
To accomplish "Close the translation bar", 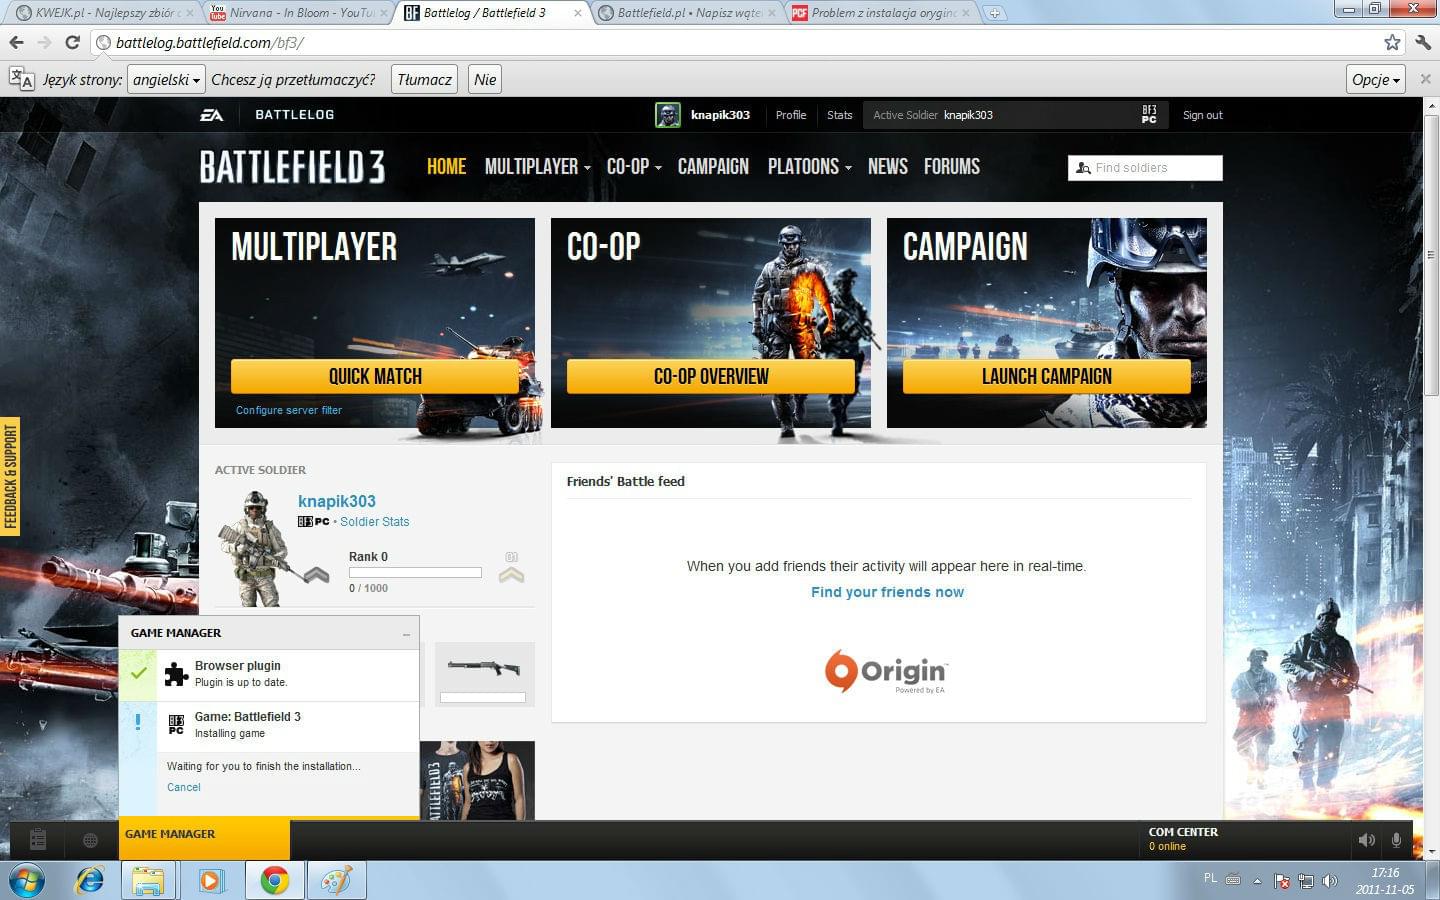I will [1426, 79].
